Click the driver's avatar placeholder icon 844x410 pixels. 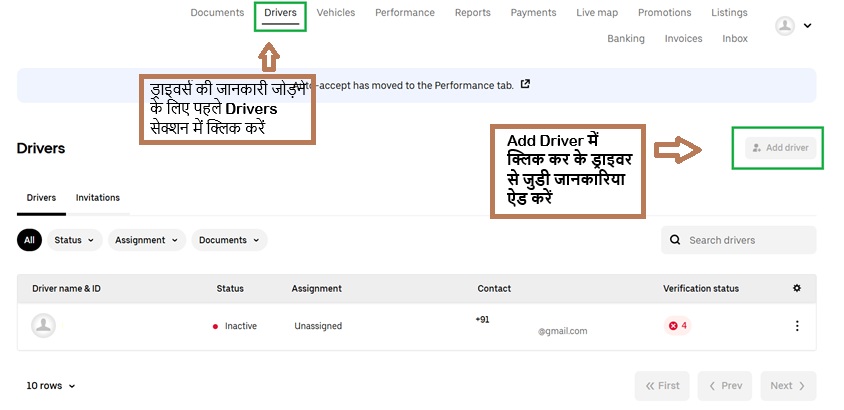(x=43, y=326)
